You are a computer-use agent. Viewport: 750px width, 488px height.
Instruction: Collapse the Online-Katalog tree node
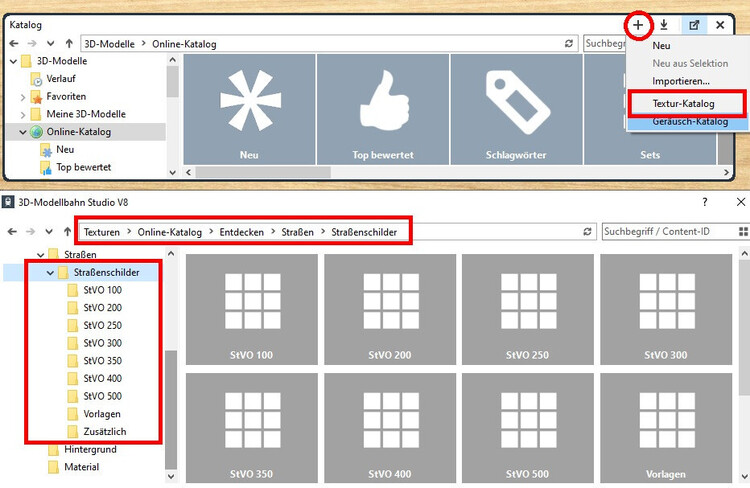(x=22, y=132)
